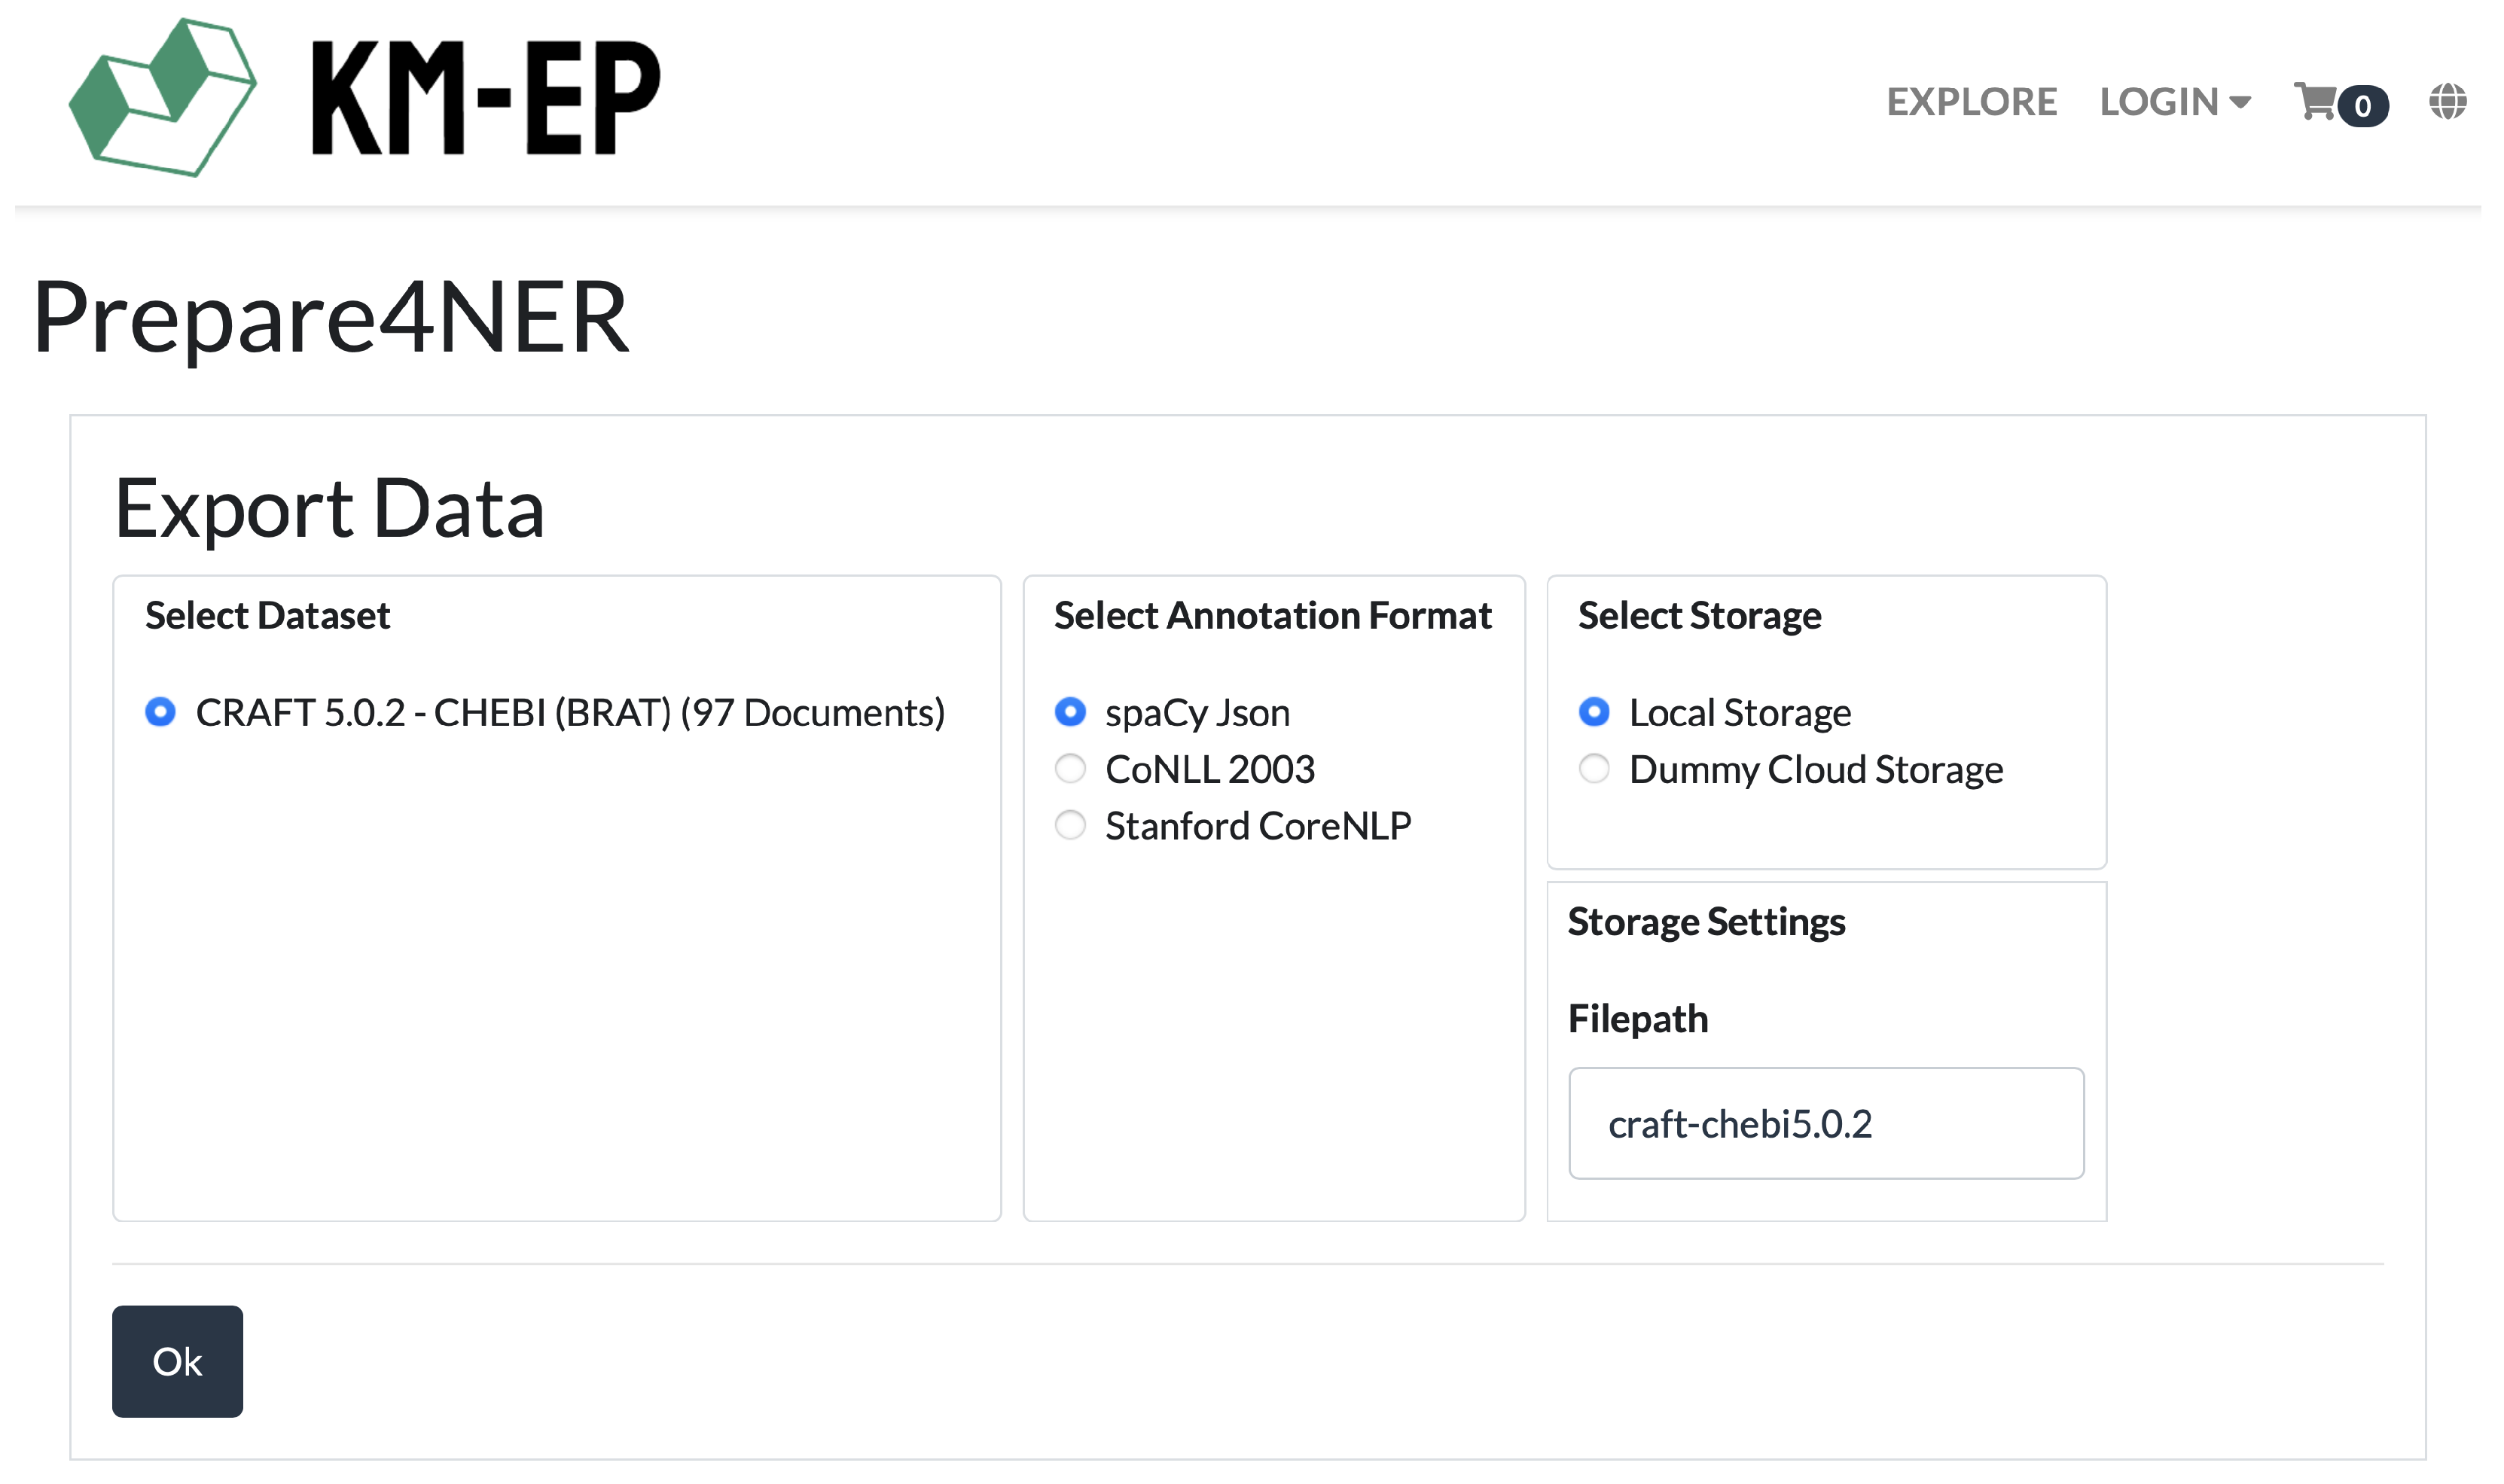Click the CoNLL 2003 label text
This screenshot has width=2504, height=1484.
point(1210,769)
